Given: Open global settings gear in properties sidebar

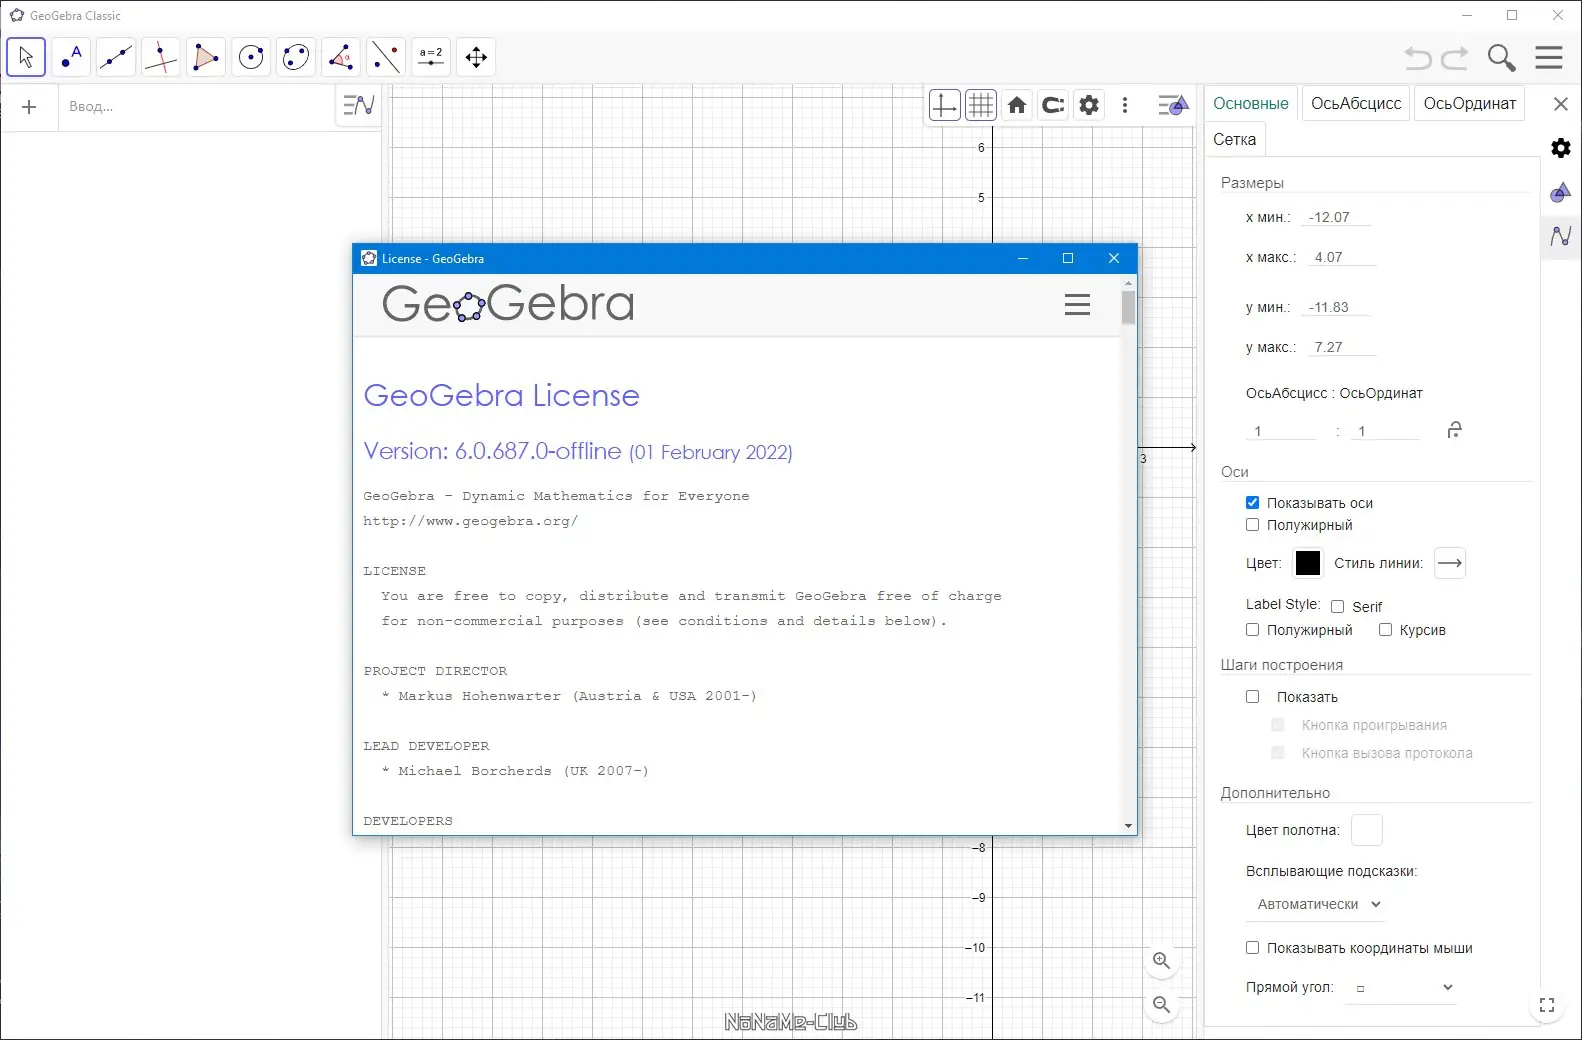Looking at the screenshot, I should point(1561,148).
